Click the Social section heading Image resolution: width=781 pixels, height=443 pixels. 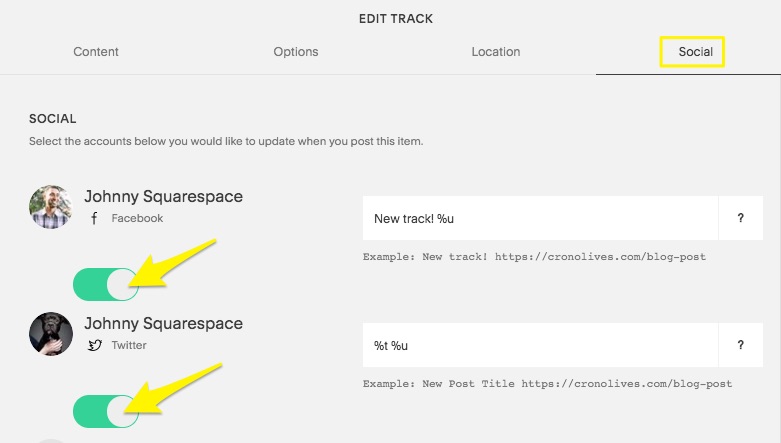pos(54,118)
